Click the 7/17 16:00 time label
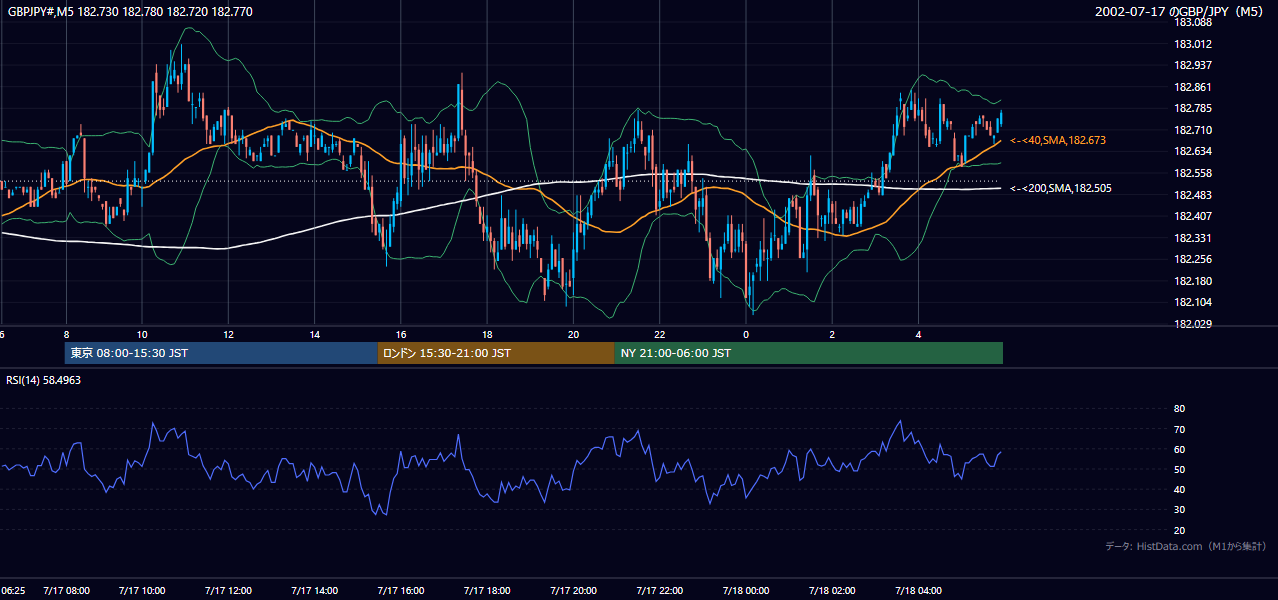 (400, 591)
